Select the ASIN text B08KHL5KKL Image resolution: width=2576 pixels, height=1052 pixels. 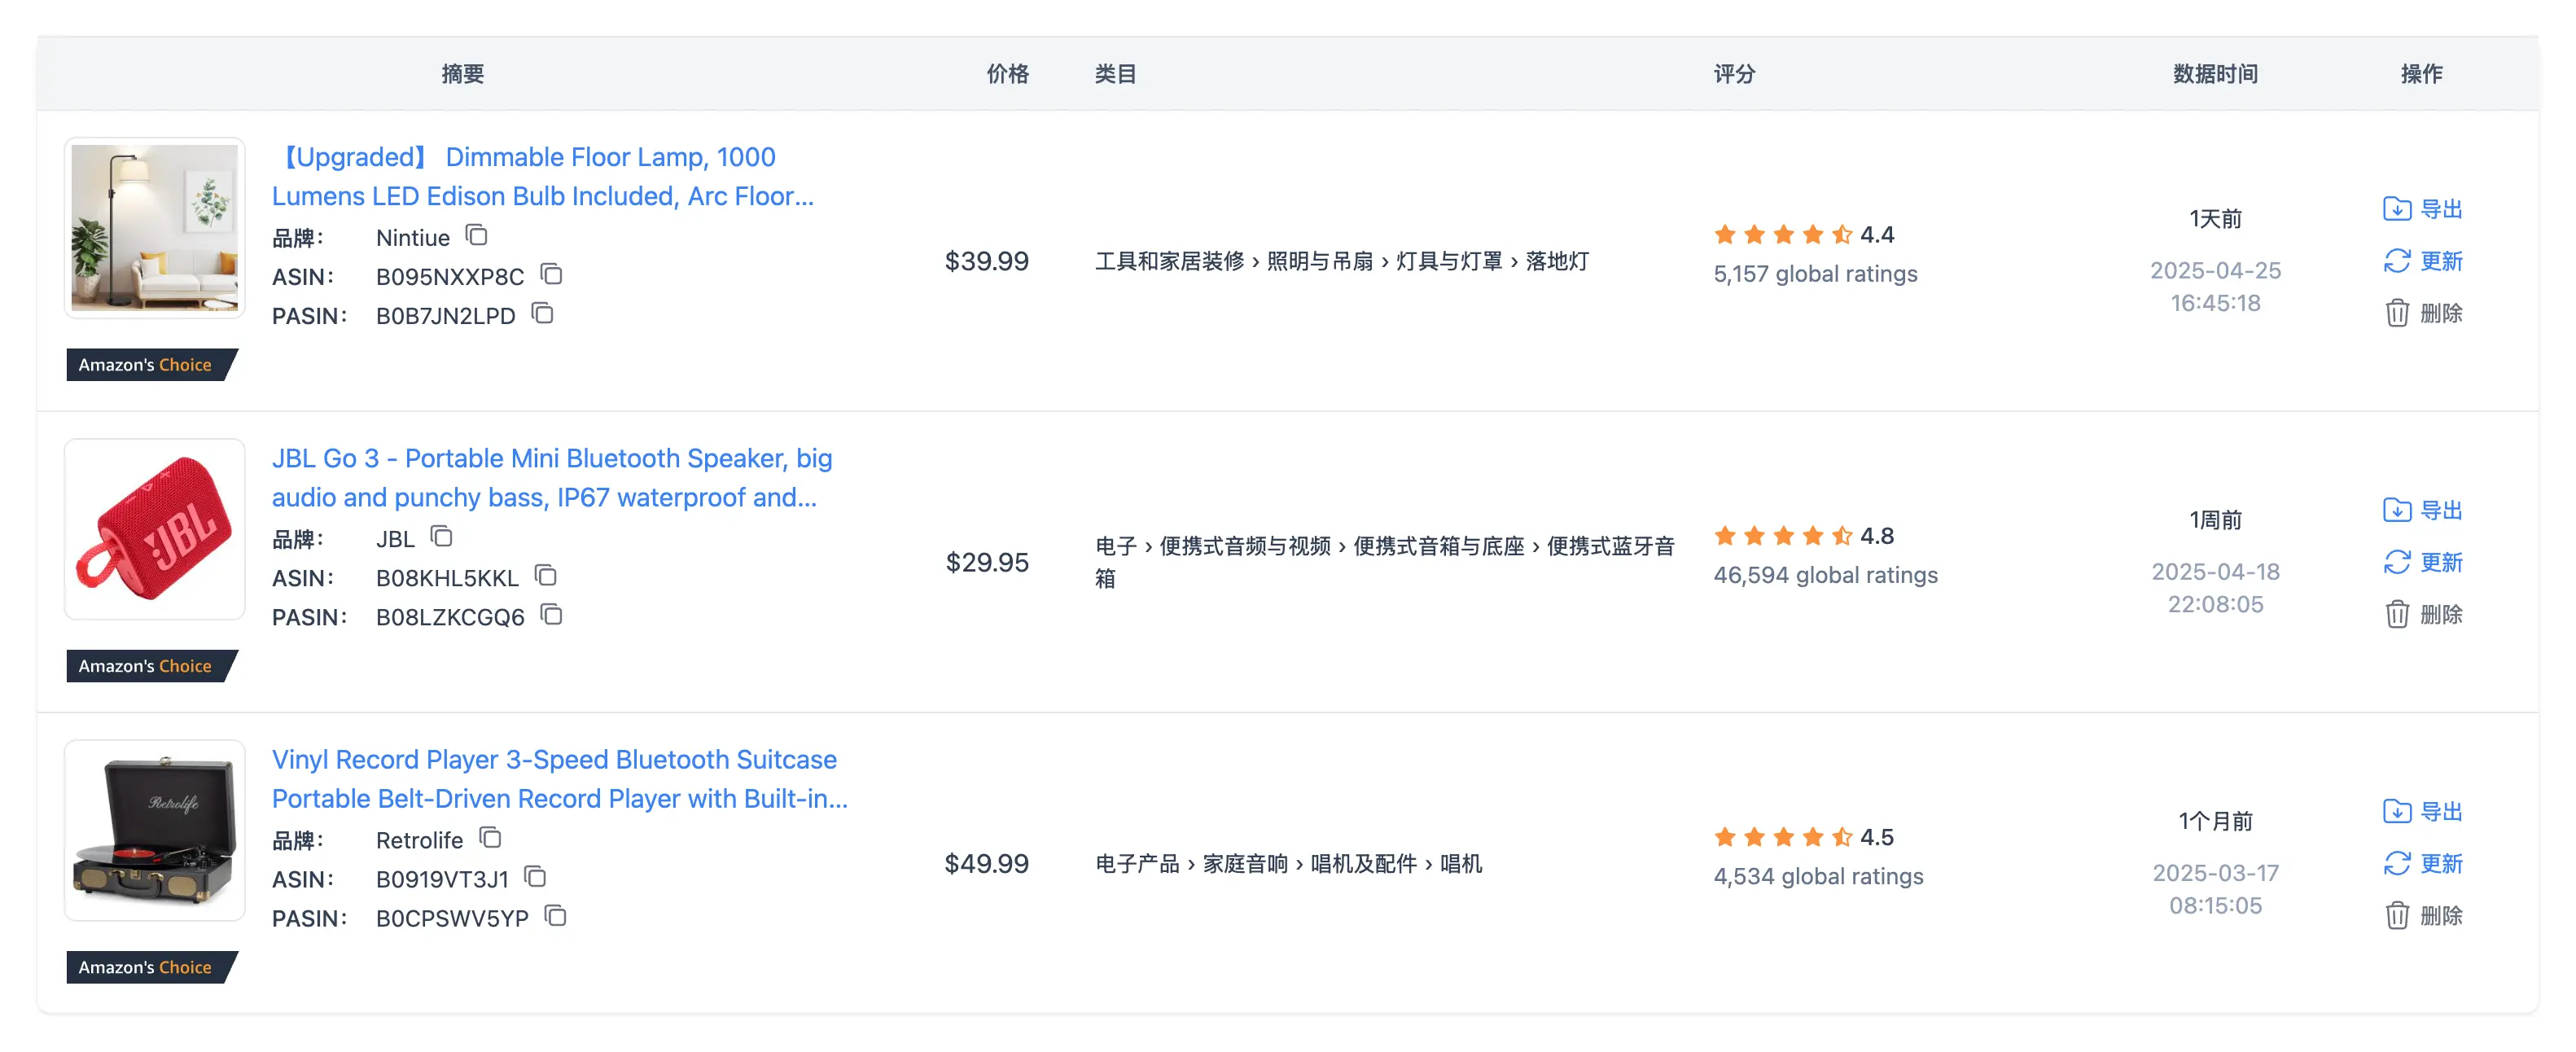tap(447, 578)
